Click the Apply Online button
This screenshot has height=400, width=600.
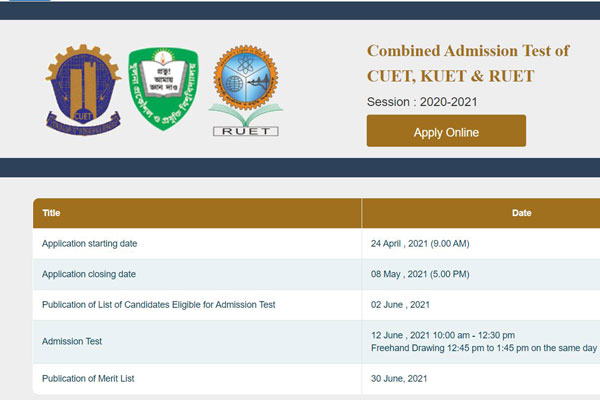446,131
